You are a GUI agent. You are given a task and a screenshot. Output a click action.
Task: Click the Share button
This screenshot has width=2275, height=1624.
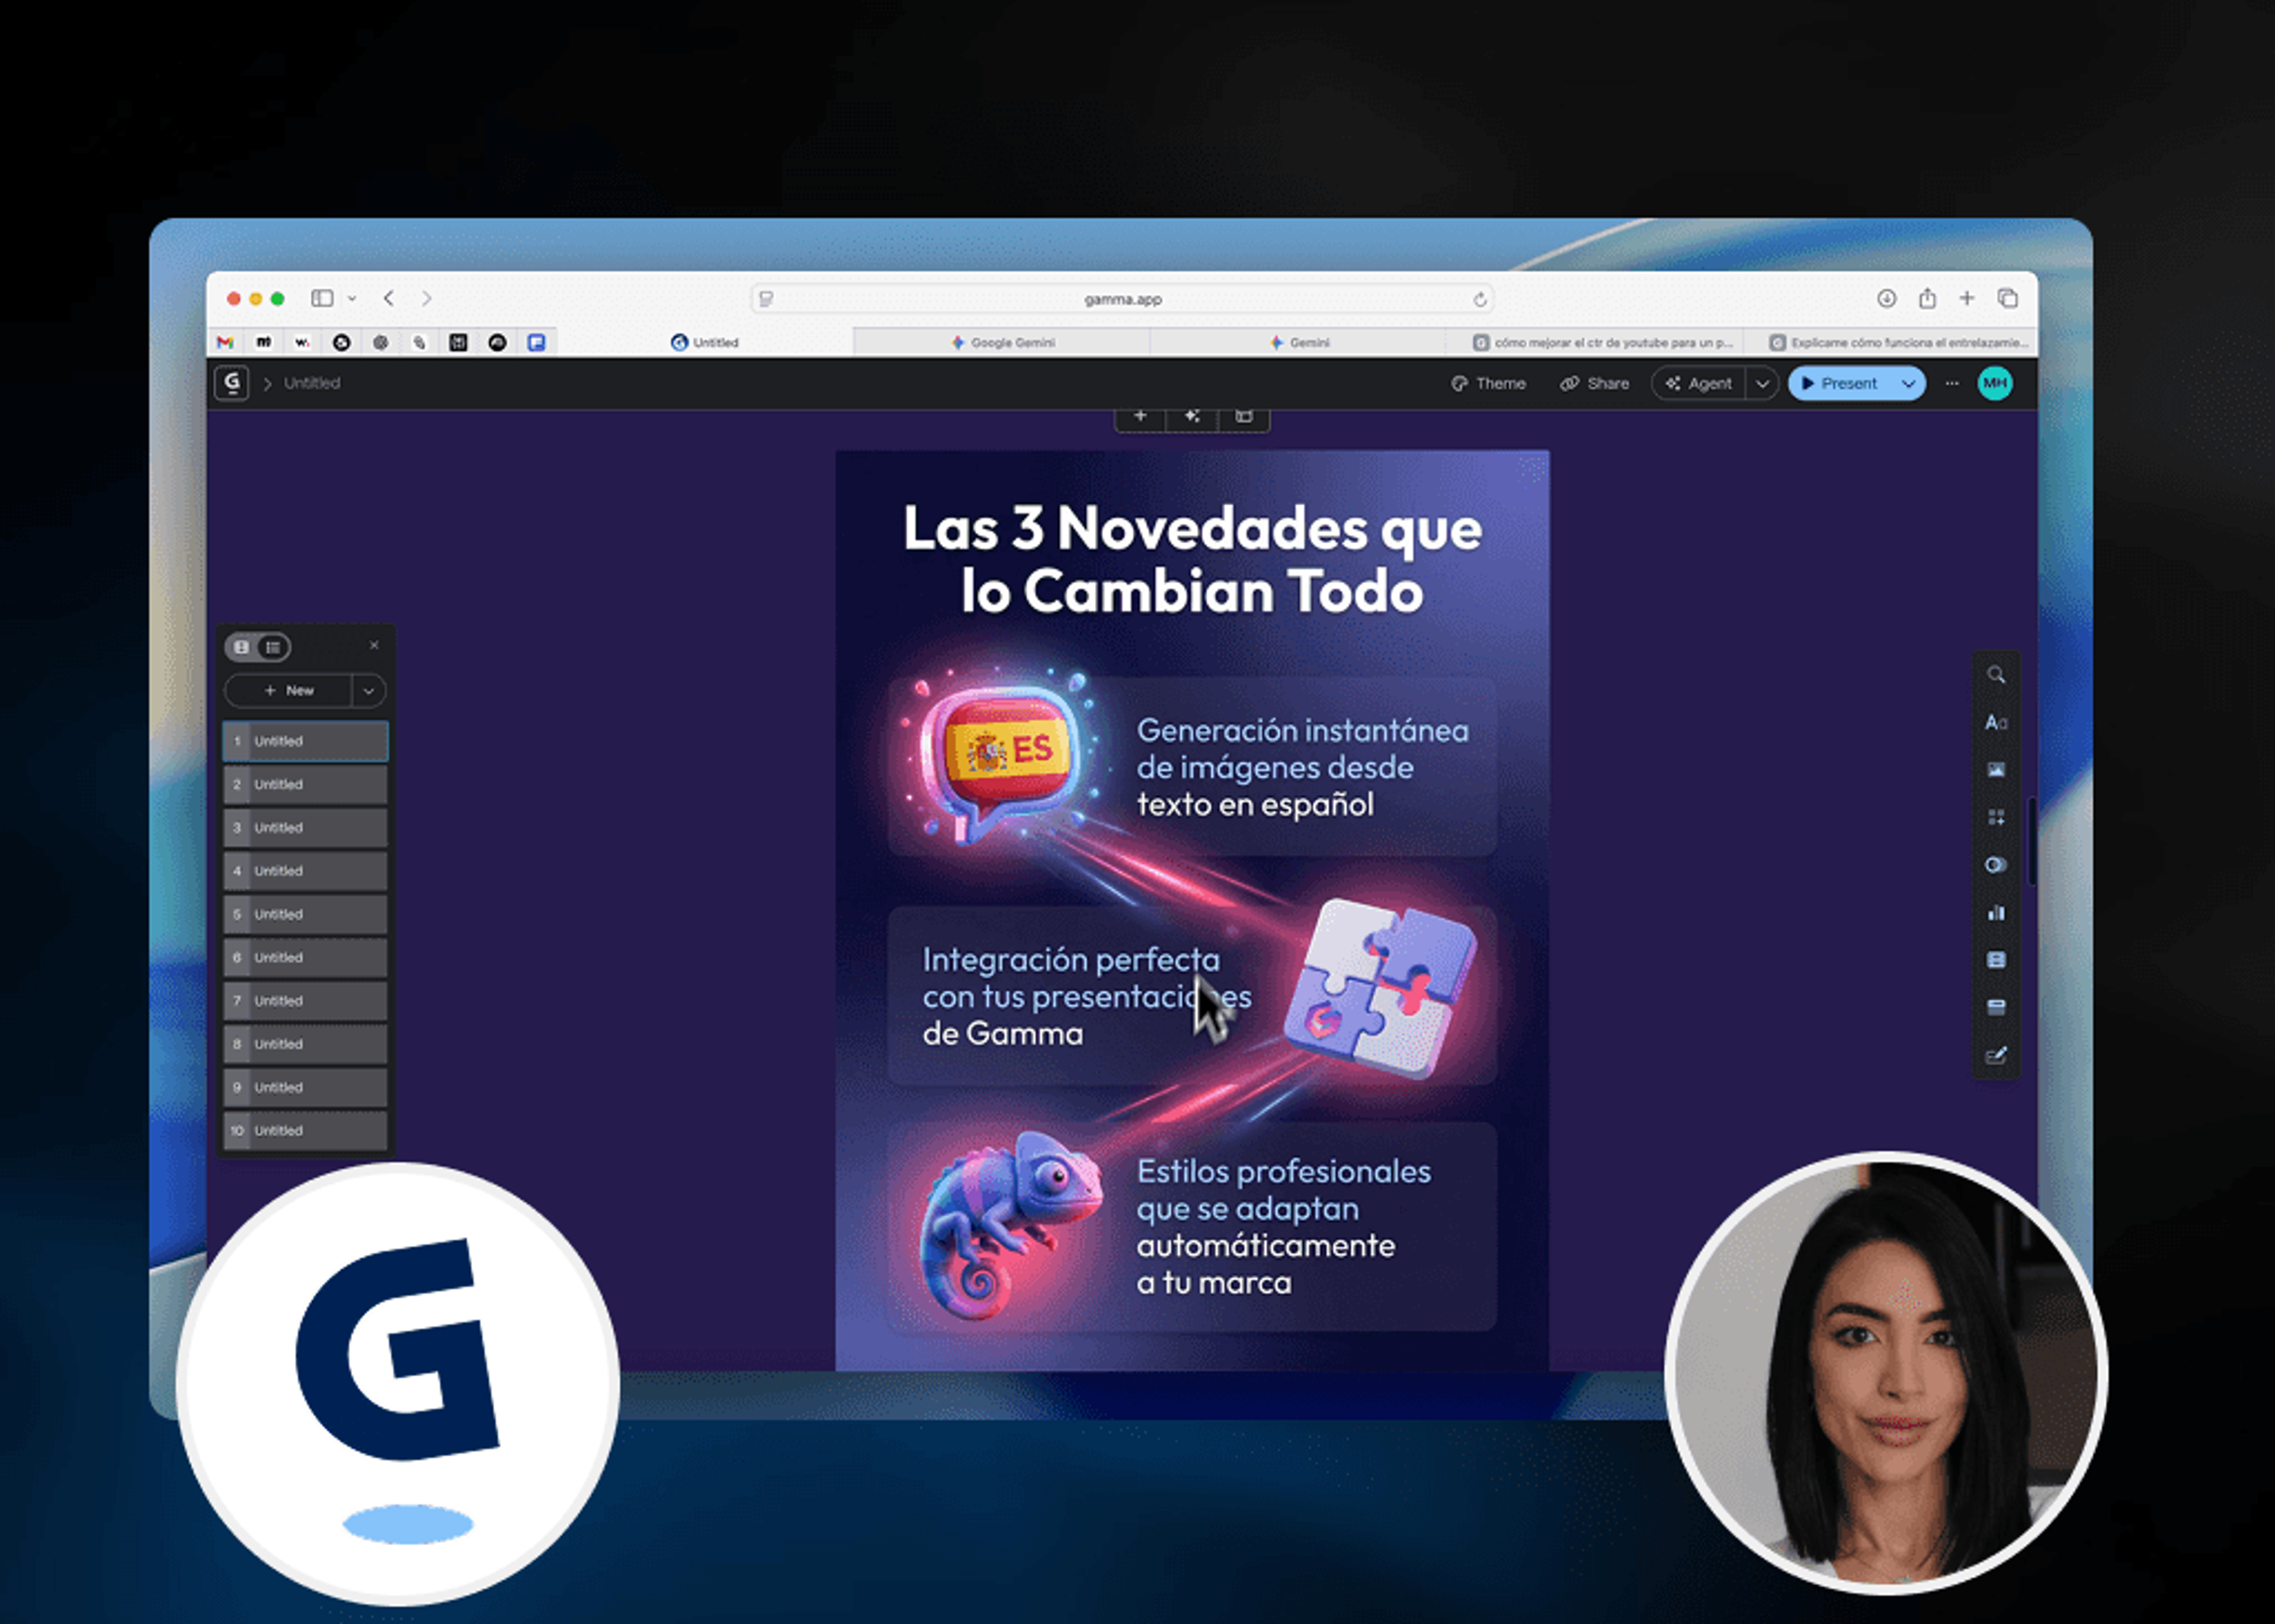pyautogui.click(x=1594, y=383)
